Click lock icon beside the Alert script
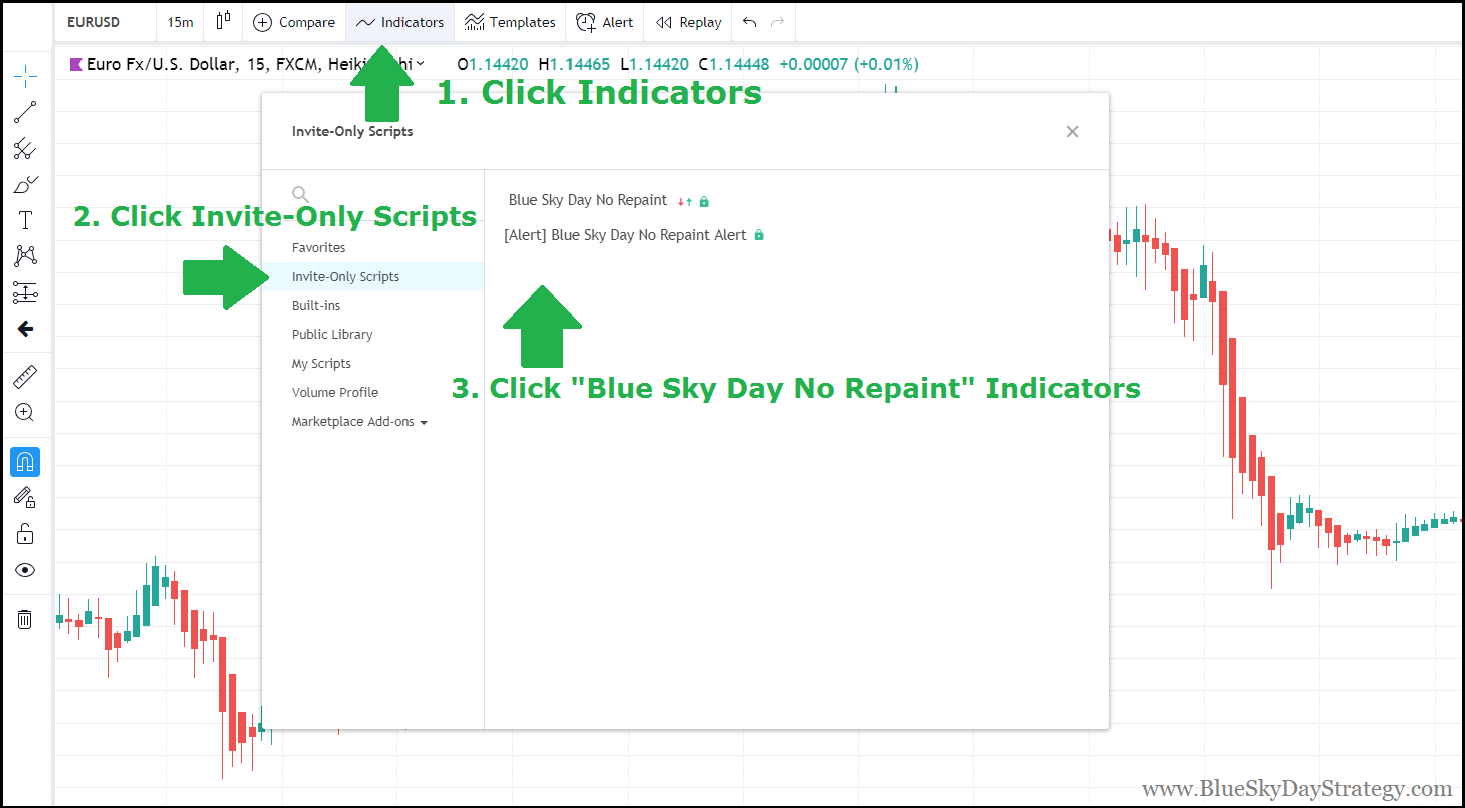Image resolution: width=1465 pixels, height=808 pixels. pyautogui.click(x=759, y=235)
